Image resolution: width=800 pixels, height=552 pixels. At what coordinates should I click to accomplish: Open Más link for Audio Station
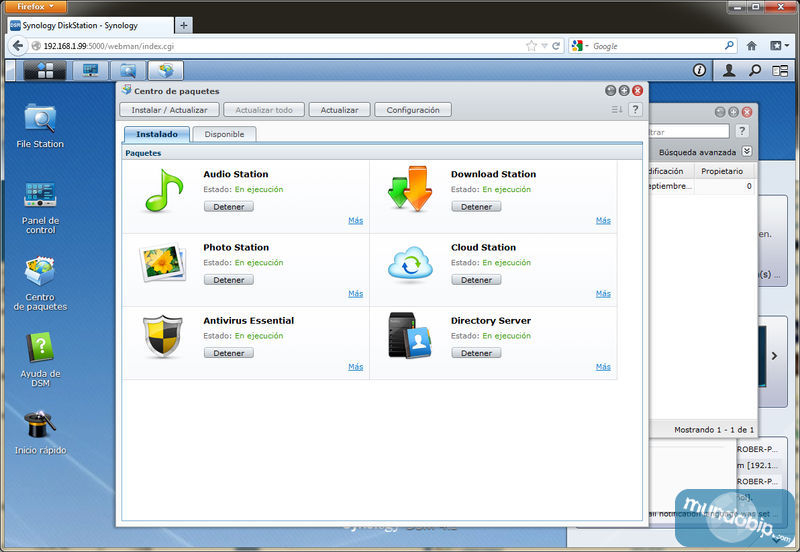coord(356,220)
